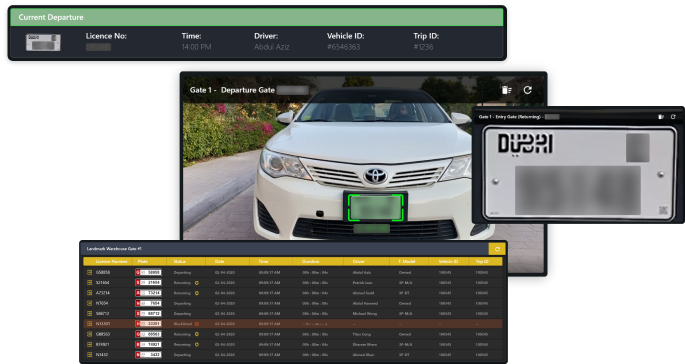Image resolution: width=685 pixels, height=364 pixels.
Task: Select 'Owned' model cell in Abdul Aziz row
Action: [x=405, y=272]
